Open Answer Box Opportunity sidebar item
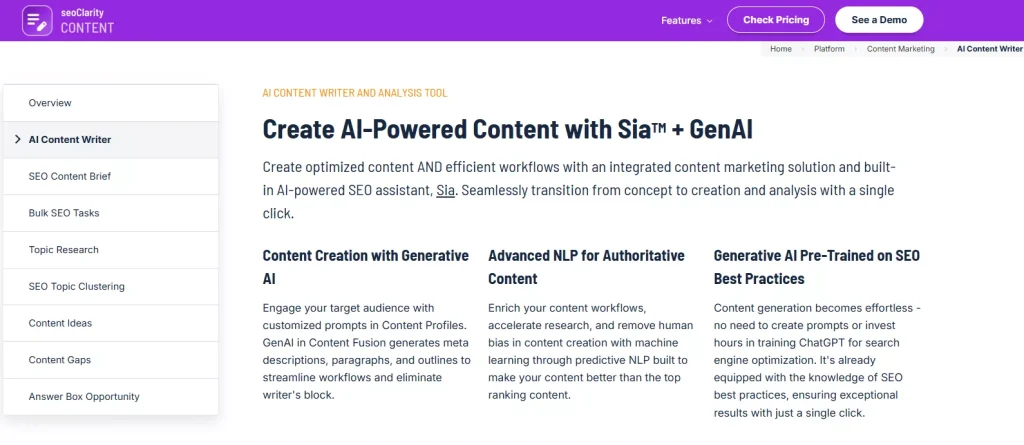Image resolution: width=1024 pixels, height=445 pixels. pyautogui.click(x=84, y=397)
